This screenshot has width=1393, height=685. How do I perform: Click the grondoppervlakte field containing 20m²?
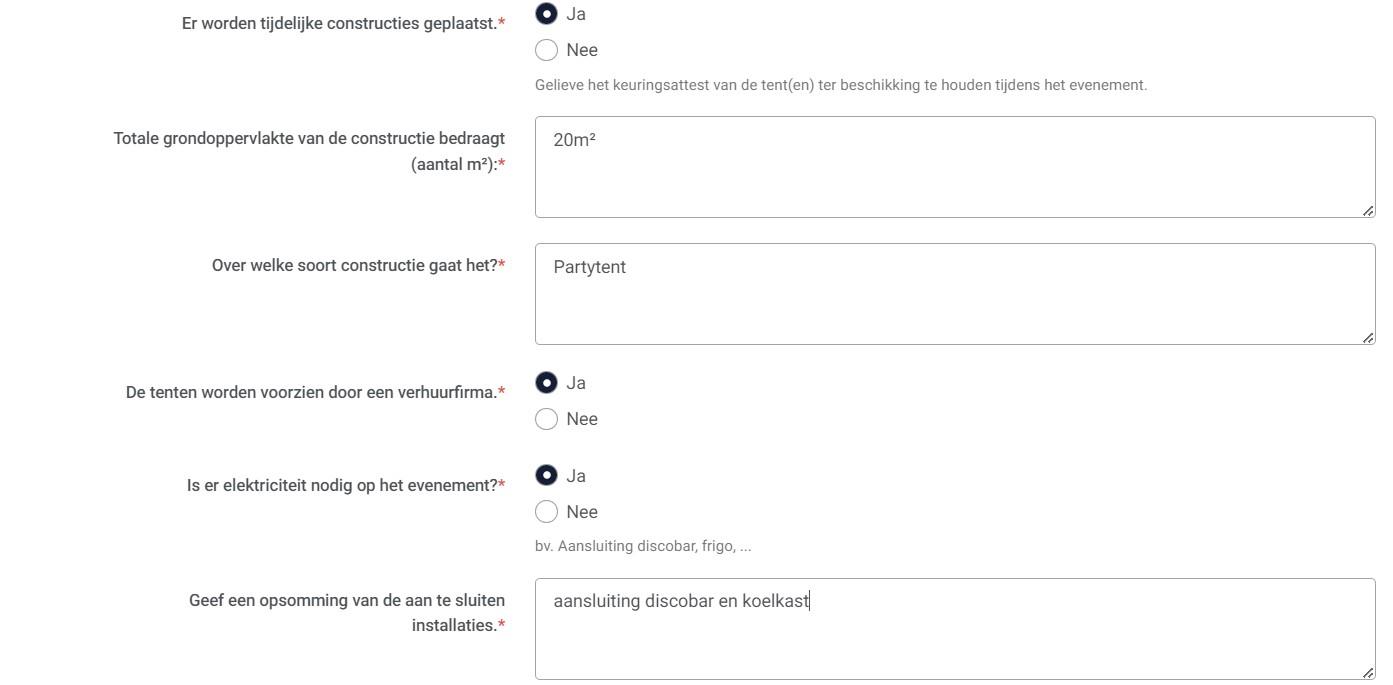tap(954, 167)
